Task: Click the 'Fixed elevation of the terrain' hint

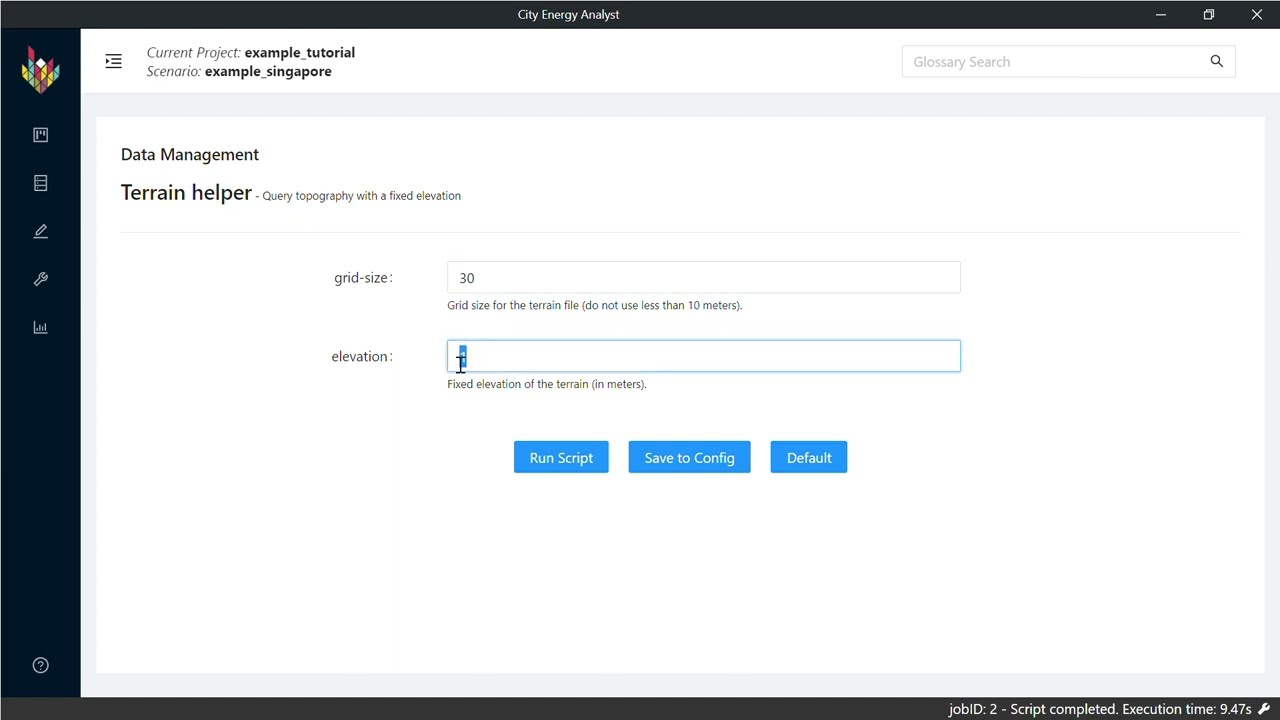Action: click(x=547, y=384)
